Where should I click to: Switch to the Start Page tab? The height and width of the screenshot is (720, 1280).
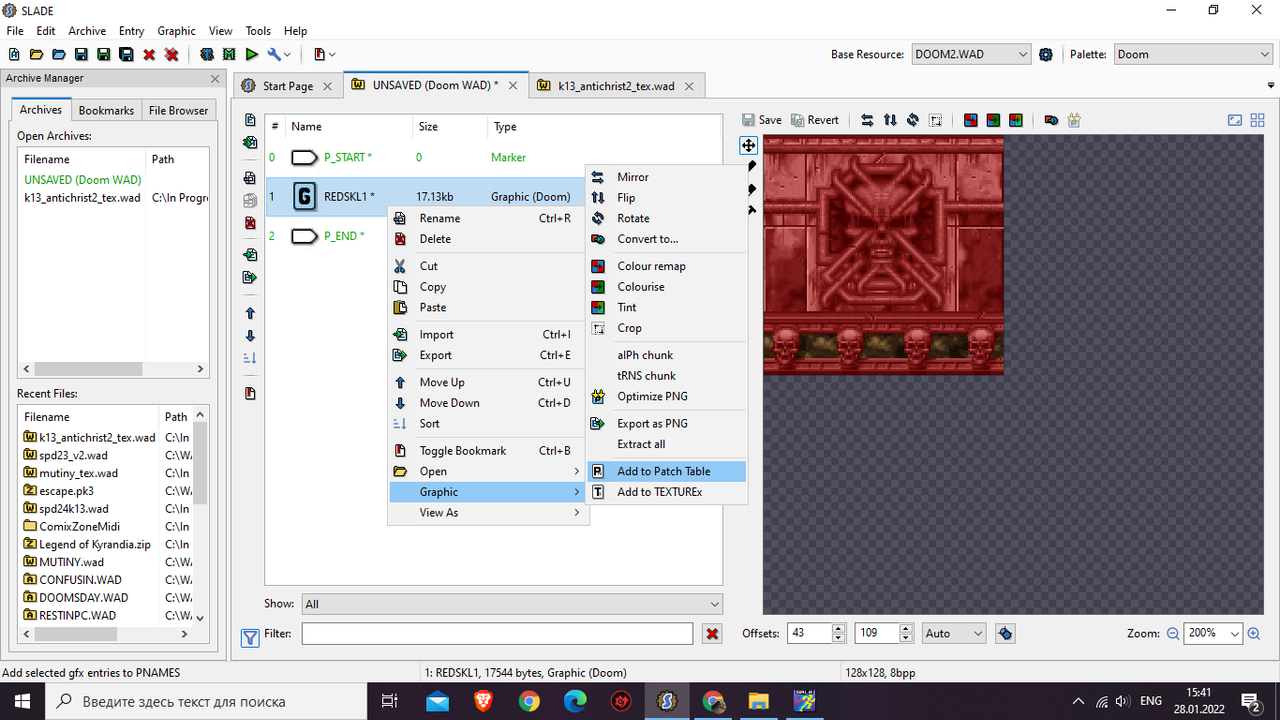(288, 86)
